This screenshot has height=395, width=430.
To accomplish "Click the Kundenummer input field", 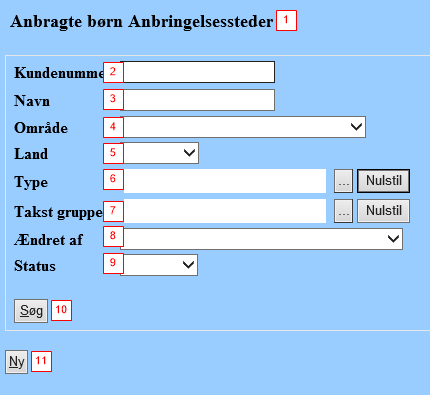I will tap(197, 72).
